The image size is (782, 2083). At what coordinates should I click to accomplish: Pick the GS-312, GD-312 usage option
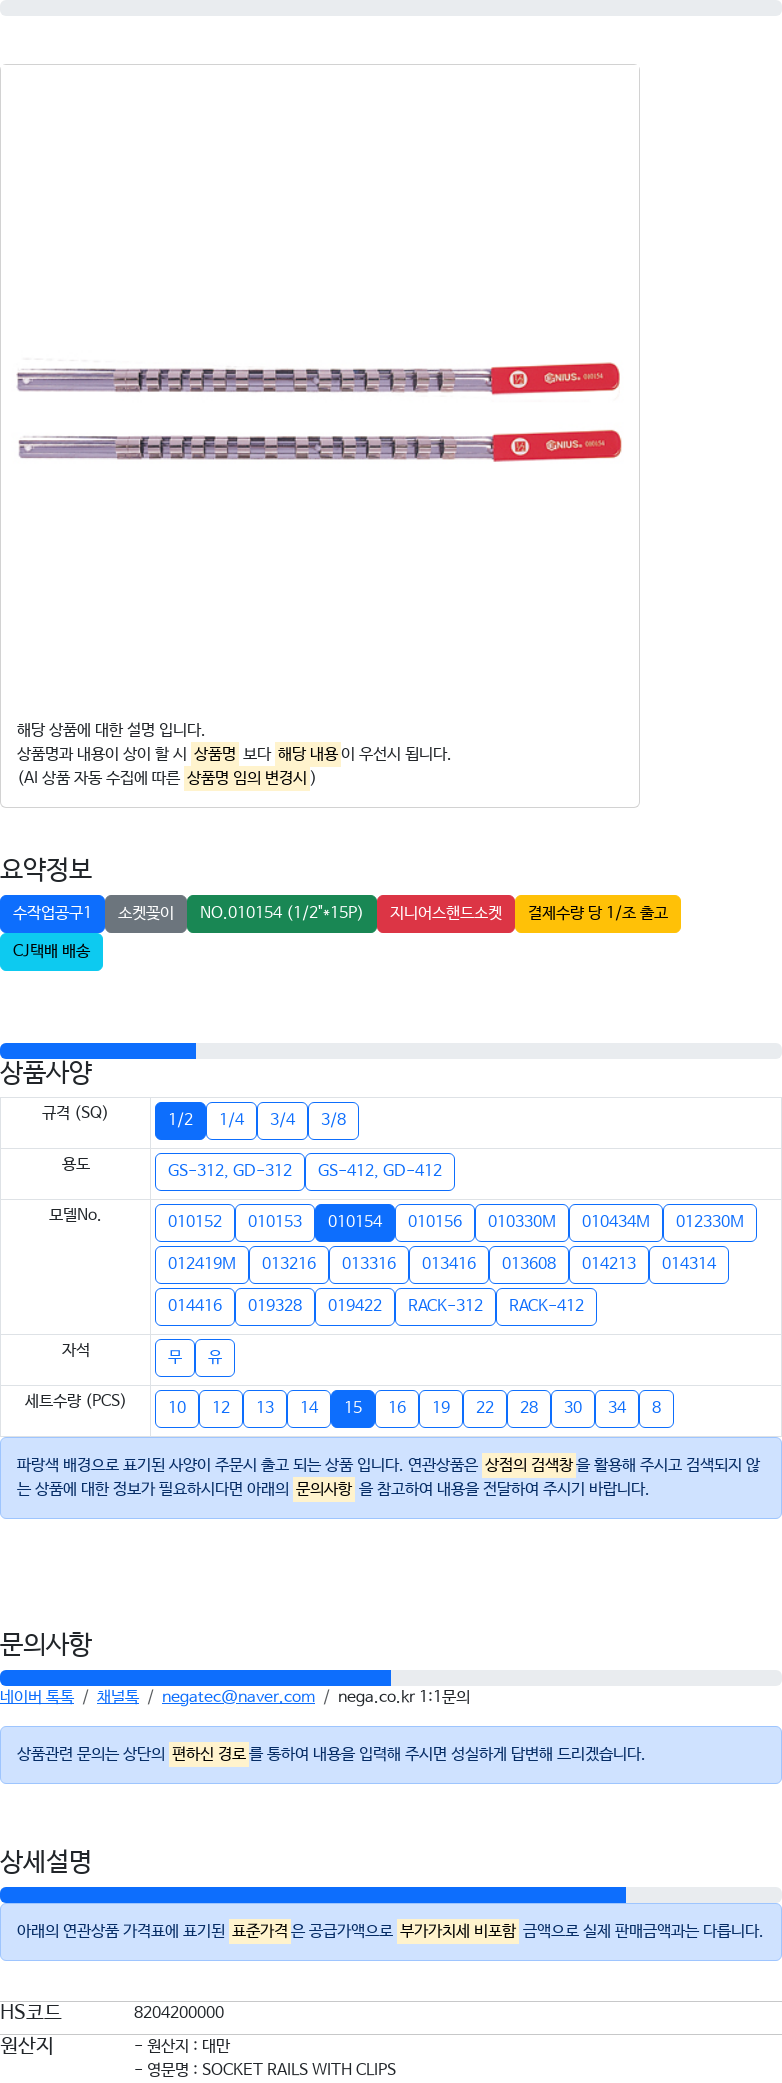pyautogui.click(x=230, y=1171)
